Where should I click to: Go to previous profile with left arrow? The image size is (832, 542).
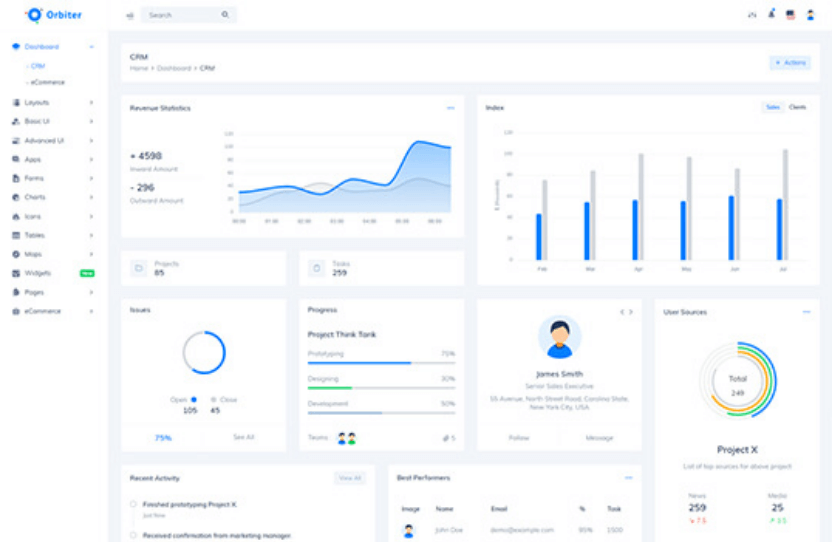click(x=622, y=312)
